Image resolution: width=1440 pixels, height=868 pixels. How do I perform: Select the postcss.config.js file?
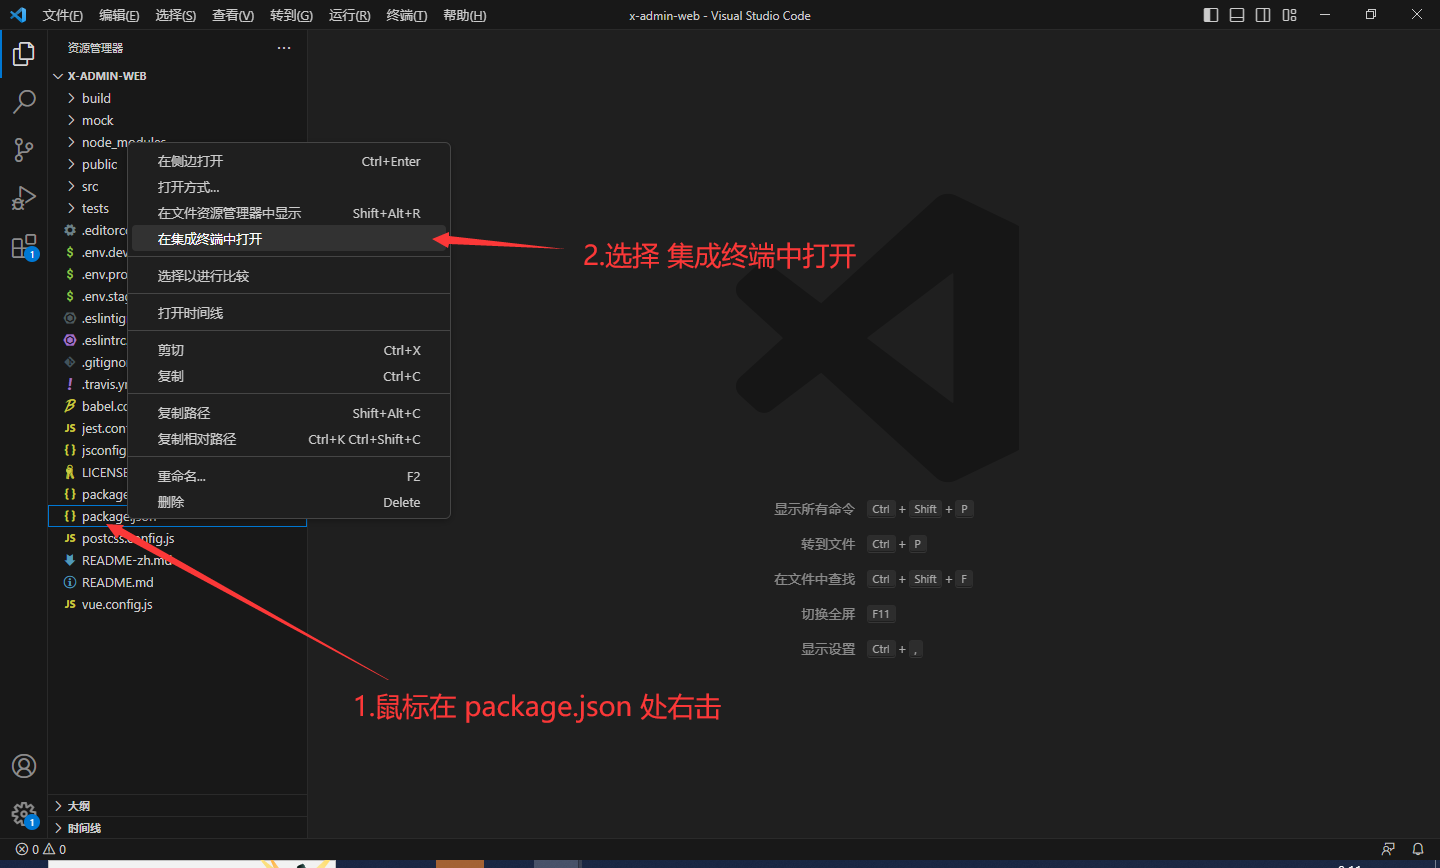click(x=177, y=538)
